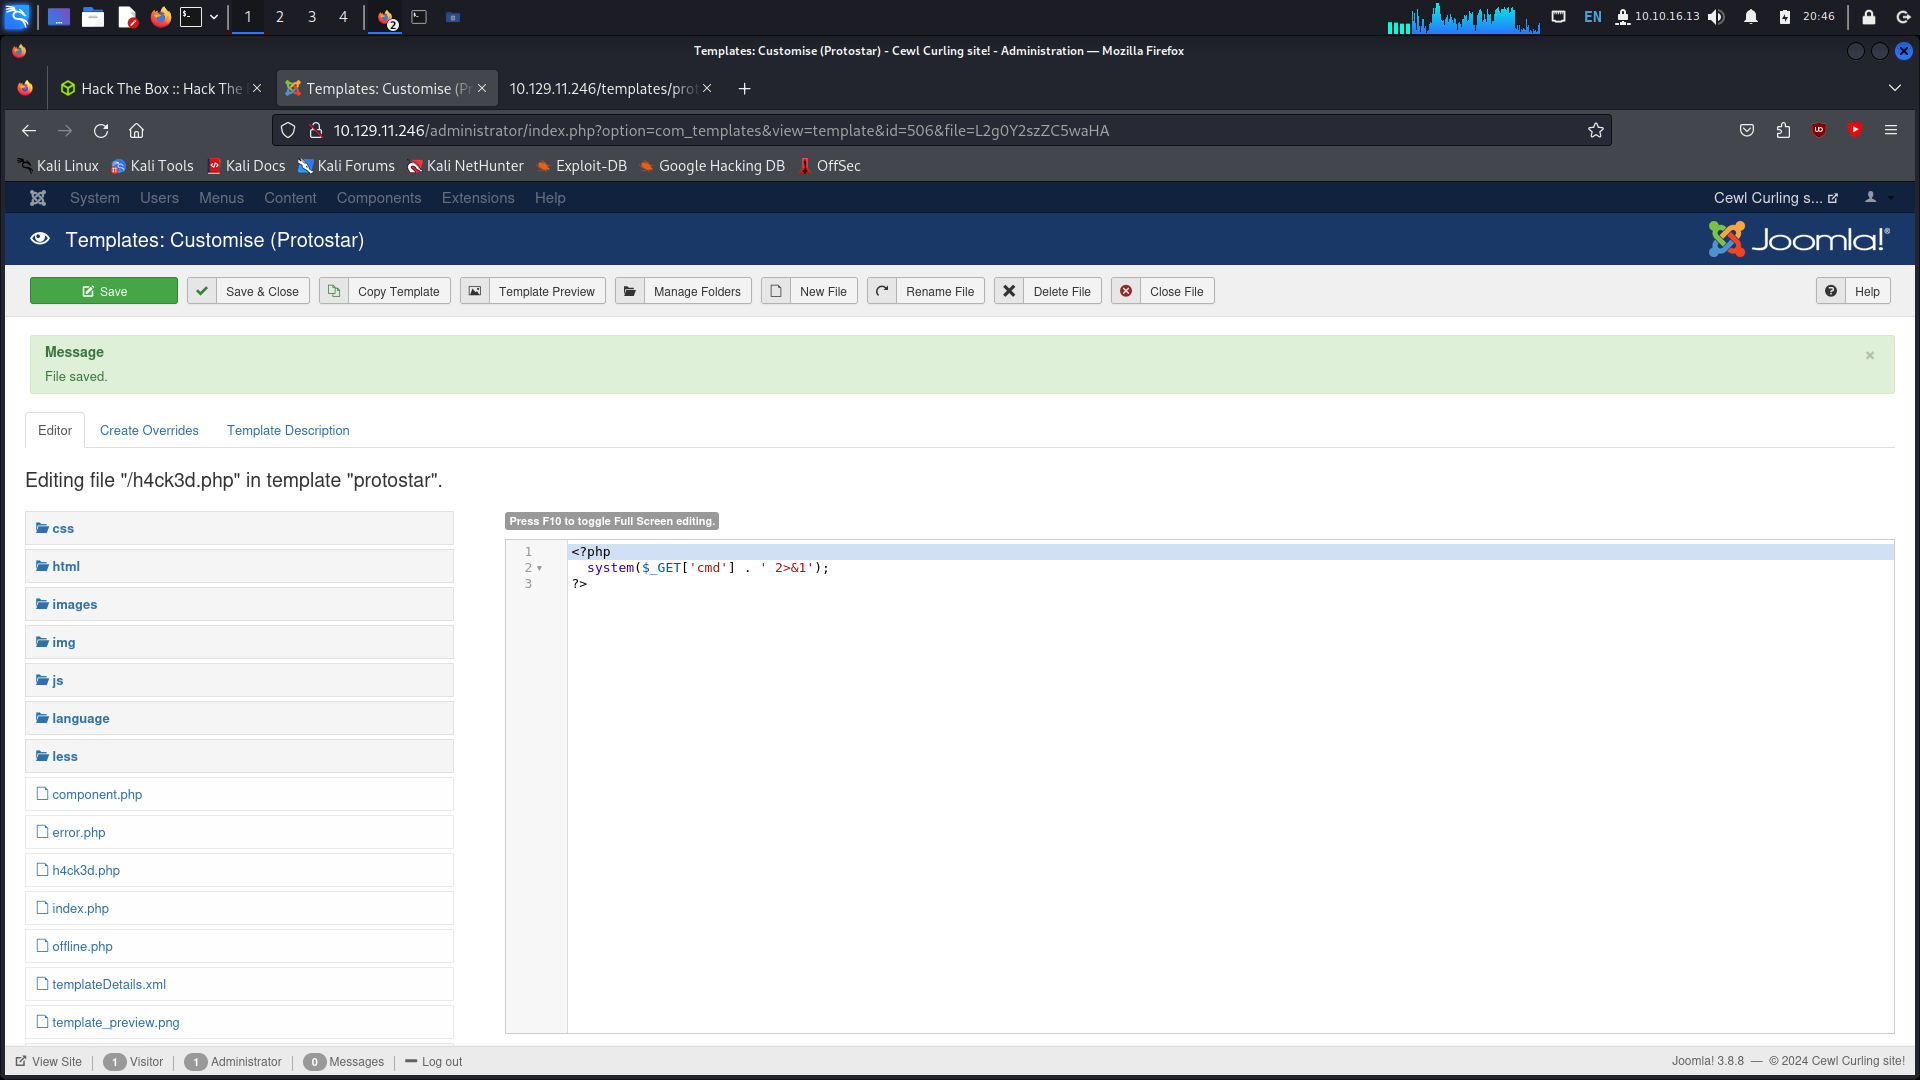This screenshot has width=1920, height=1080.
Task: Click the Save to Pocket icon
Action: coord(1747,130)
